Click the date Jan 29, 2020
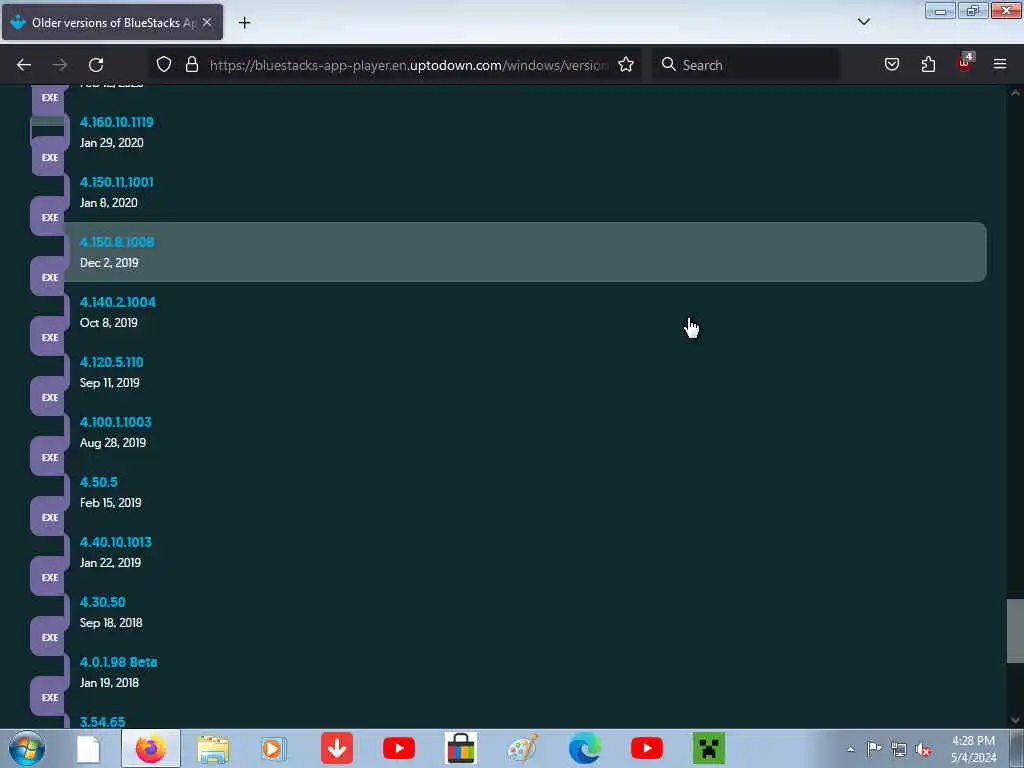 pyautogui.click(x=112, y=143)
